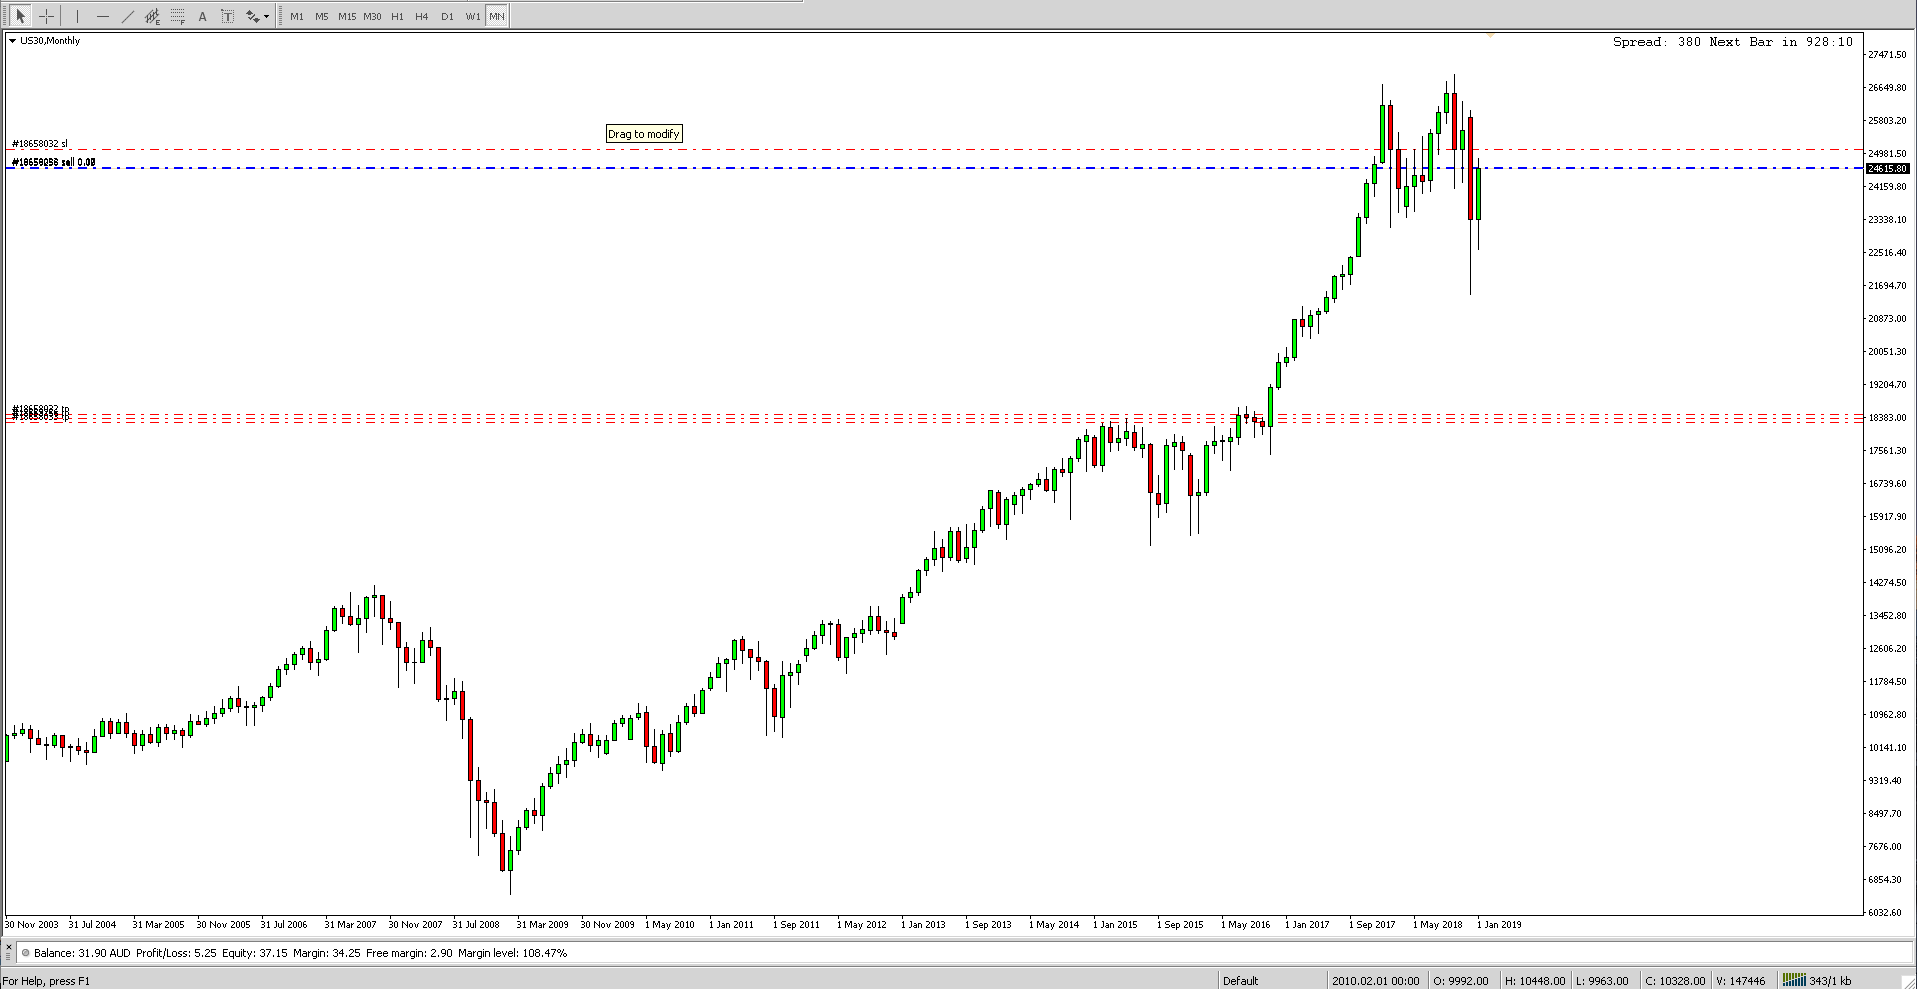Switch chart to M5 timeframe

(322, 16)
